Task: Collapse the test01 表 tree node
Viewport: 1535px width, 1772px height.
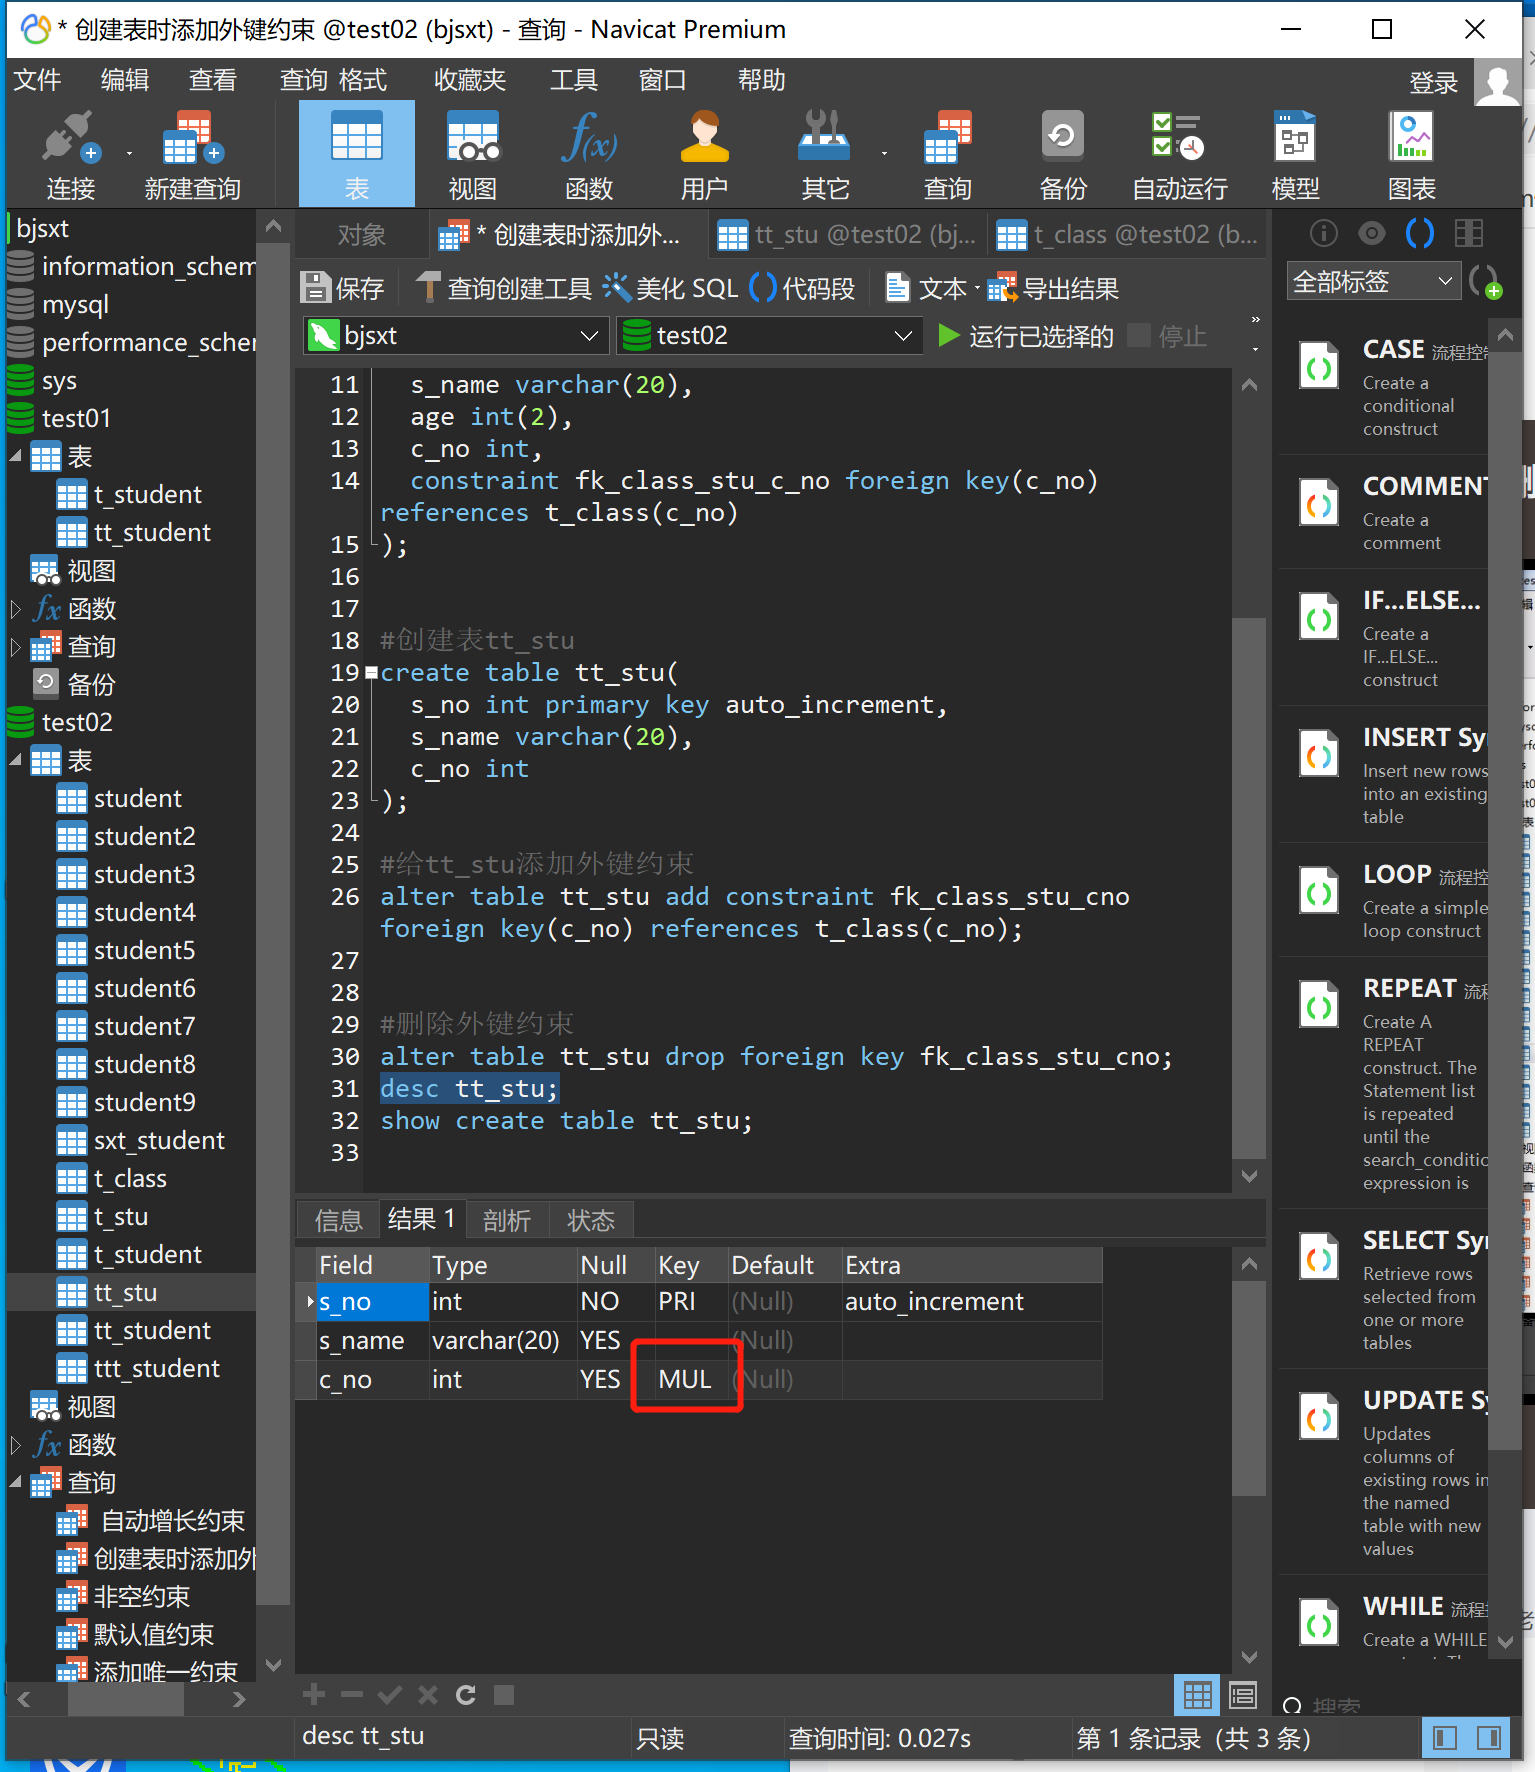Action: (16, 456)
